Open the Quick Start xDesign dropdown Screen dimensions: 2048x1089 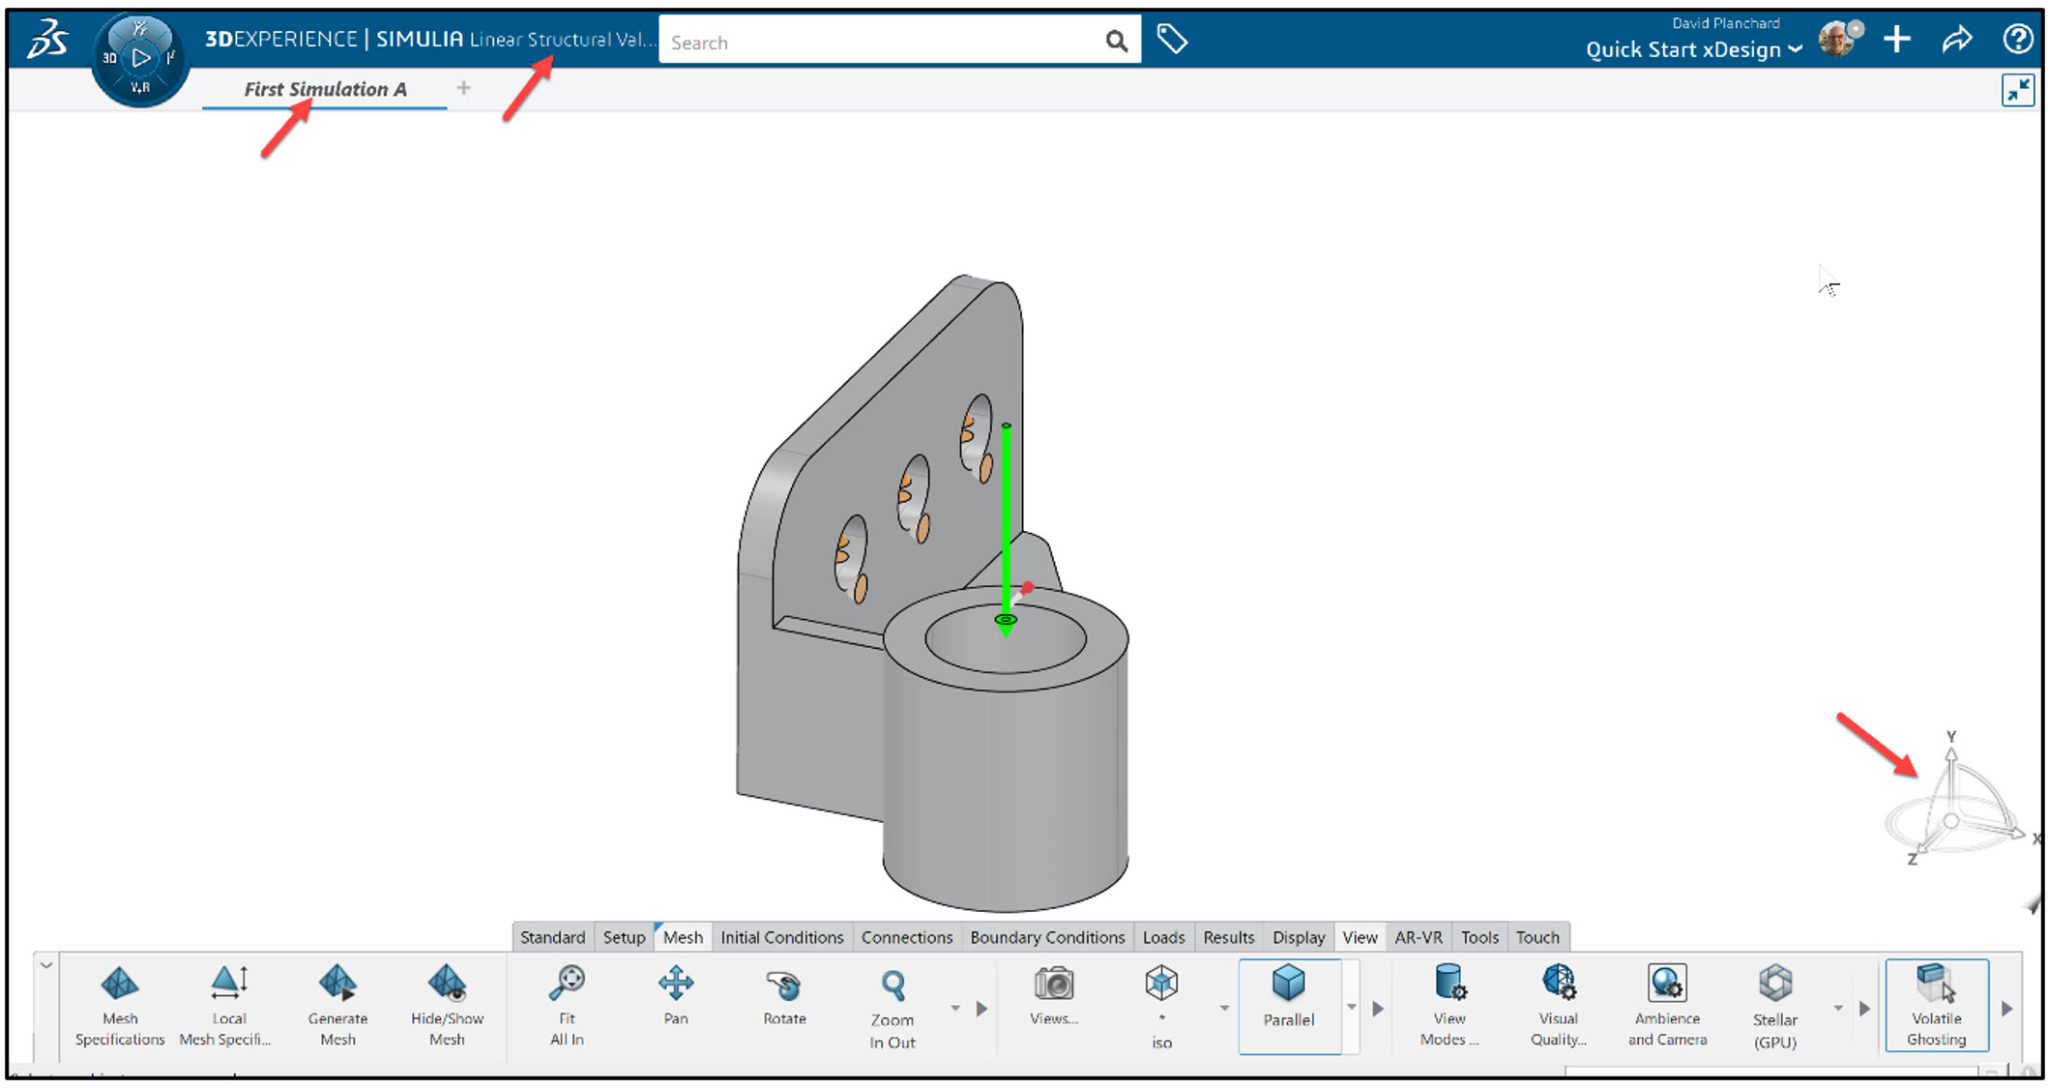point(1692,49)
